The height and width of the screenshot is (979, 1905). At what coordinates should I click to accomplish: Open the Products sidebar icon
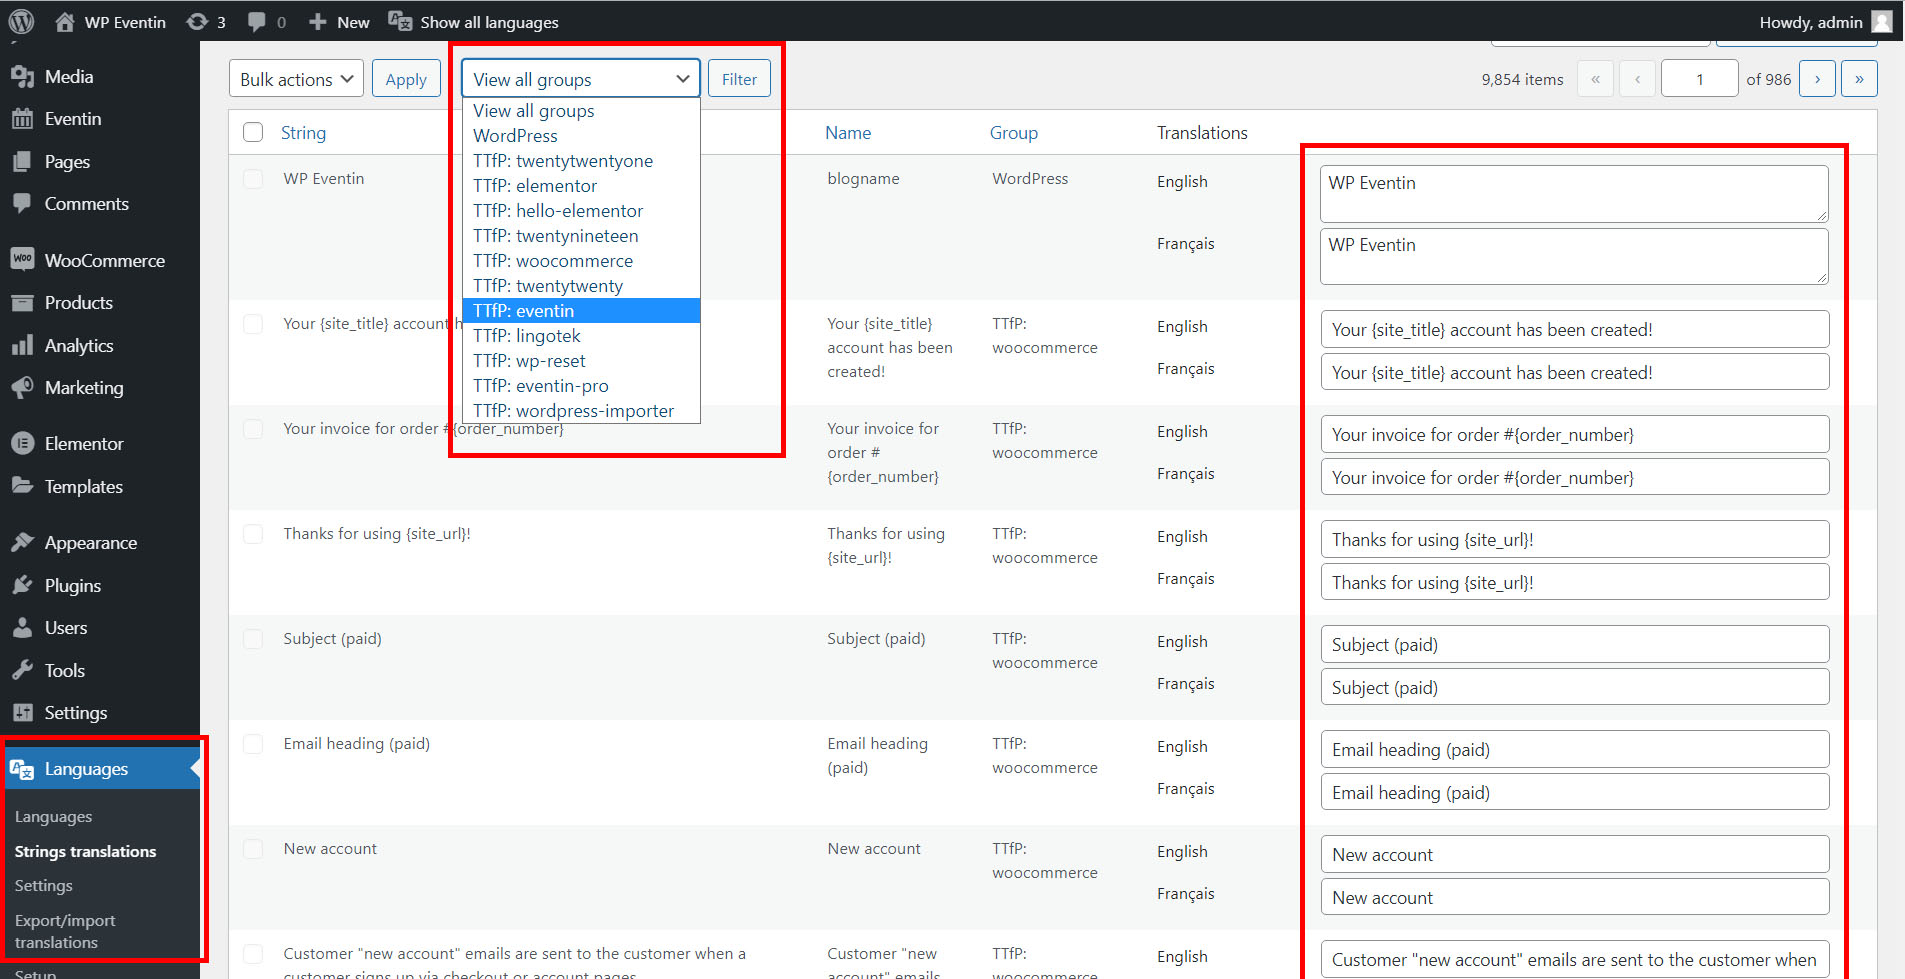pos(22,302)
